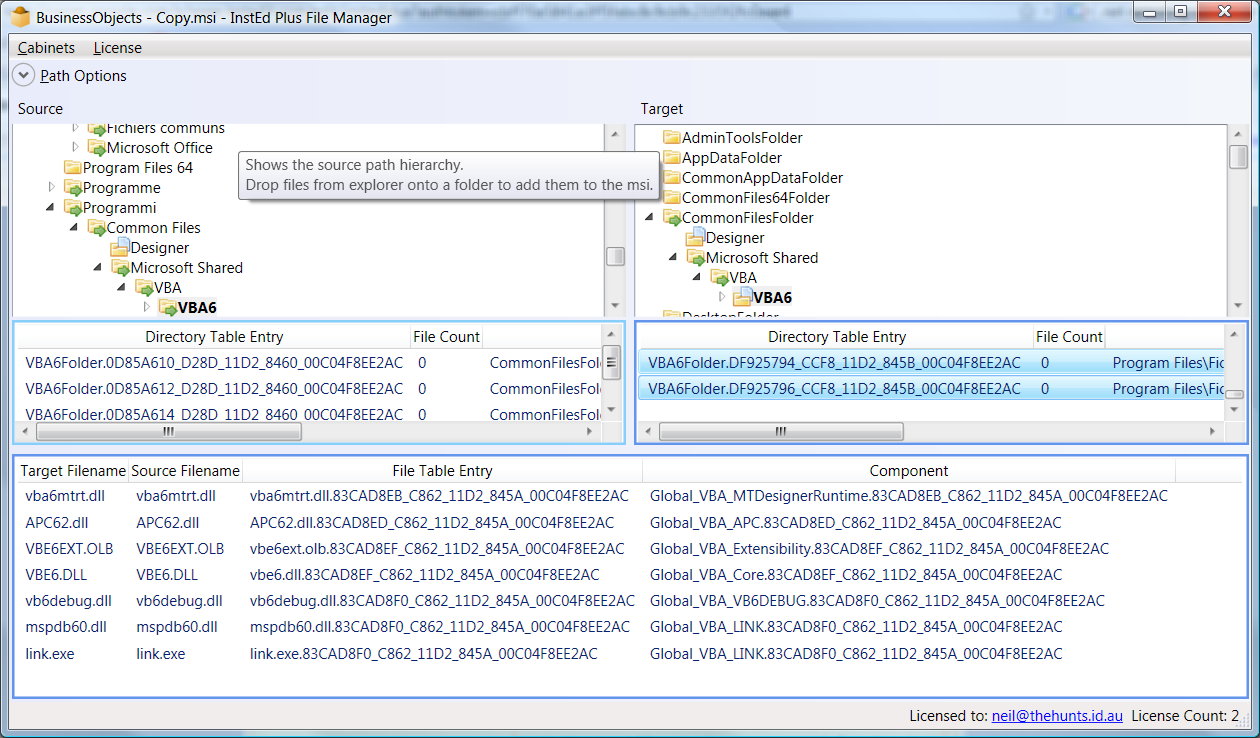1260x738 pixels.
Task: Select the CommonFiles64Folder icon
Action: pyautogui.click(x=672, y=198)
